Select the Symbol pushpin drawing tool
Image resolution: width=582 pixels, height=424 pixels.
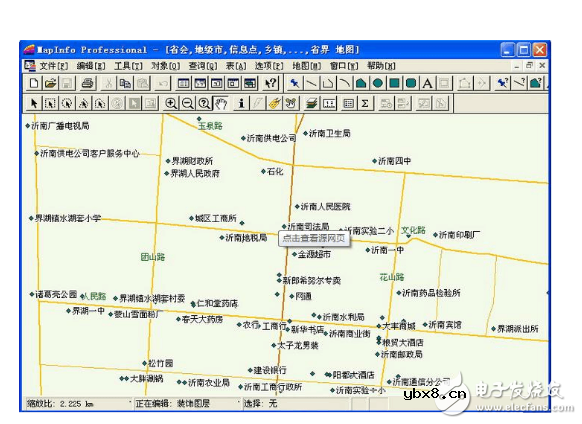click(x=294, y=83)
